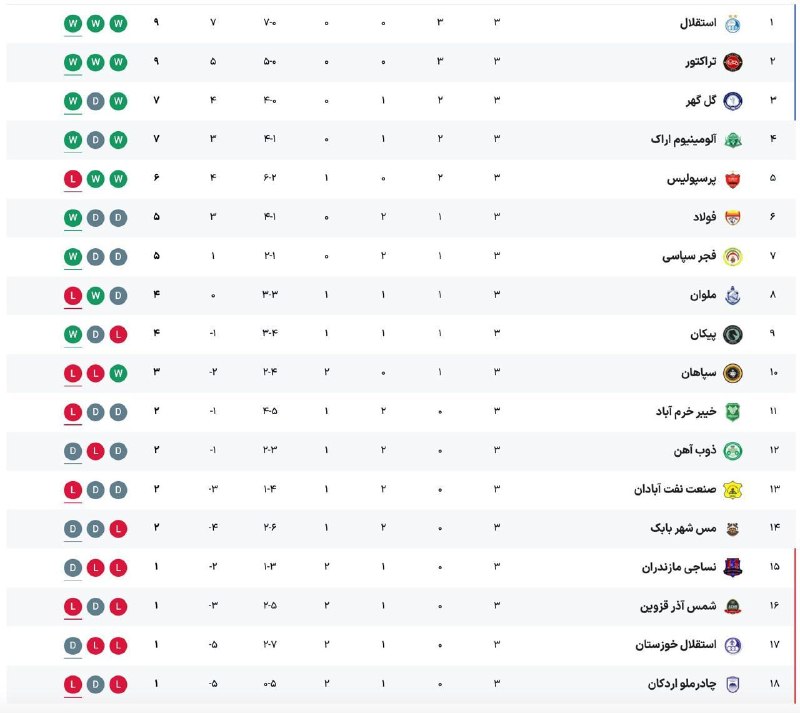
Task: Click the Paykan dark green club logo
Action: 733,334
